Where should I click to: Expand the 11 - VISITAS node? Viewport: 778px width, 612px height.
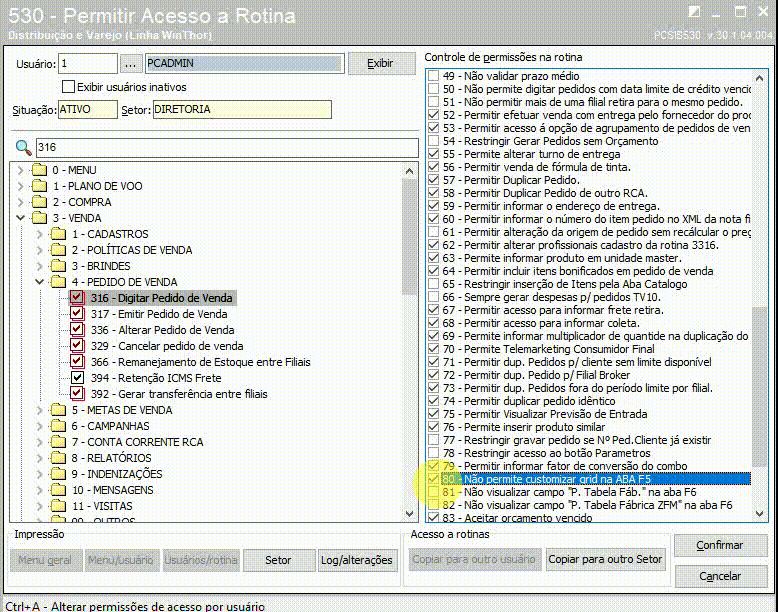point(39,506)
